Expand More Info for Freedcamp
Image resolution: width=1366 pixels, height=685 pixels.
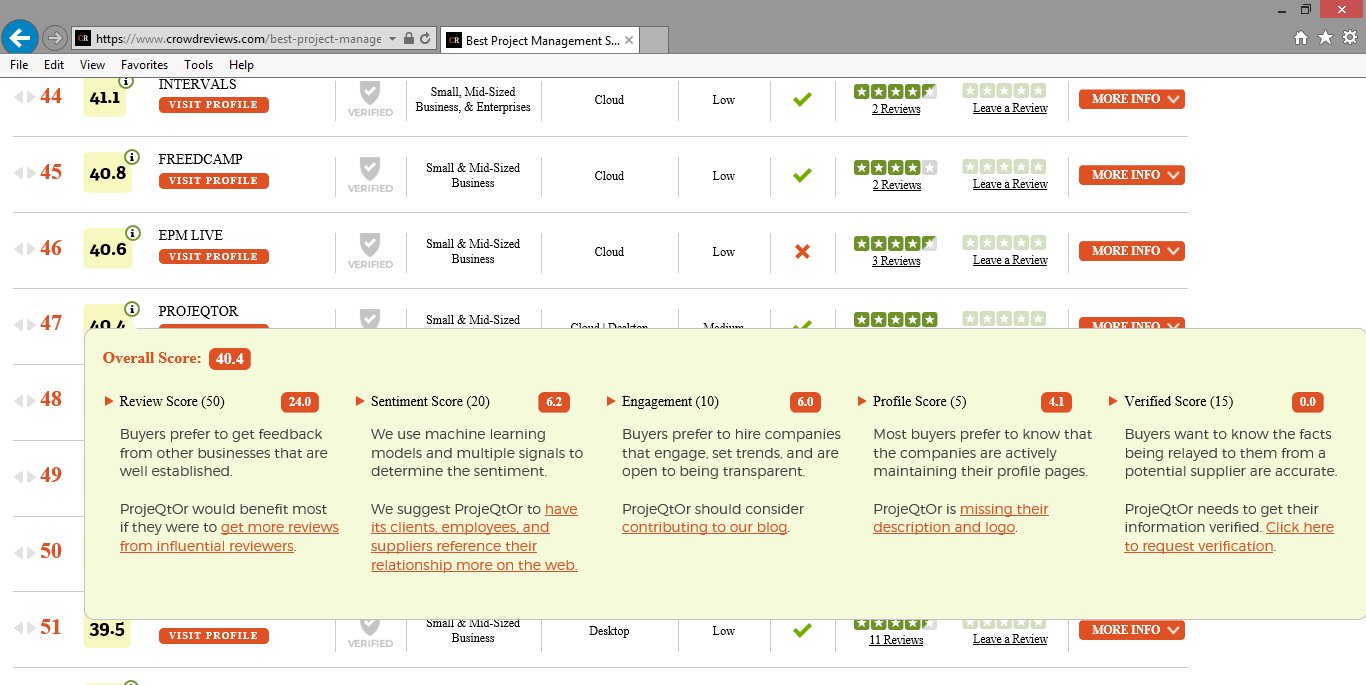(1132, 175)
